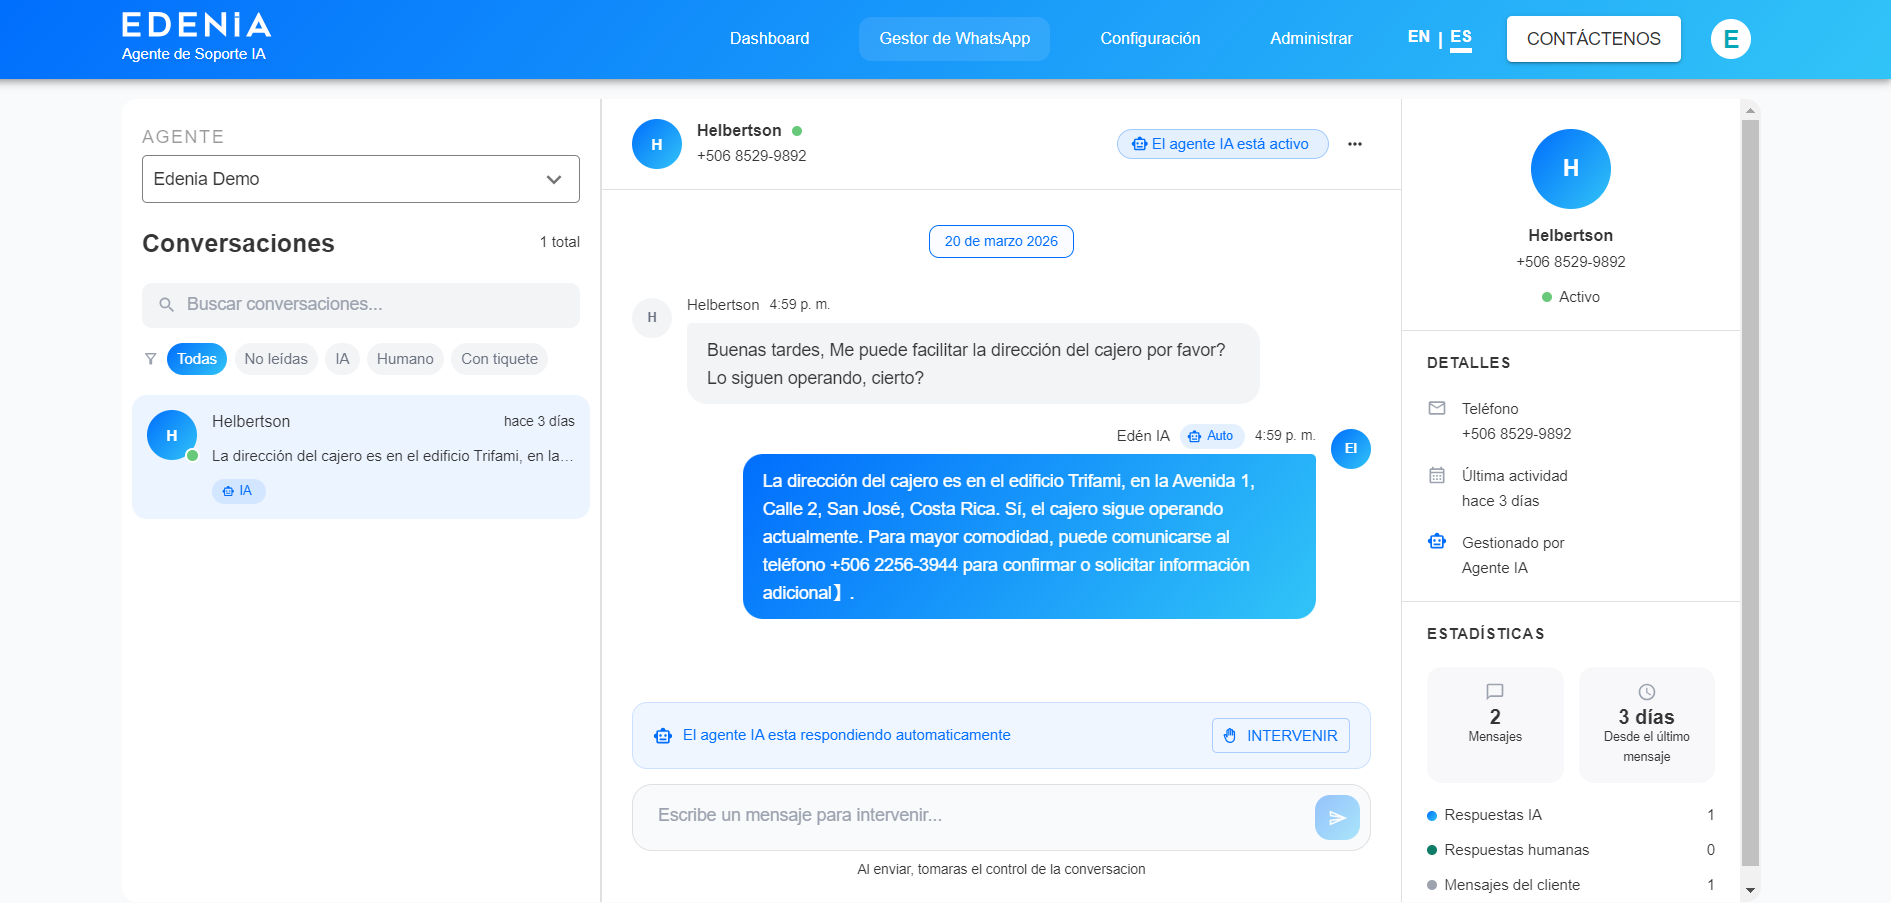Open the three-dot conversation options menu

click(1355, 144)
